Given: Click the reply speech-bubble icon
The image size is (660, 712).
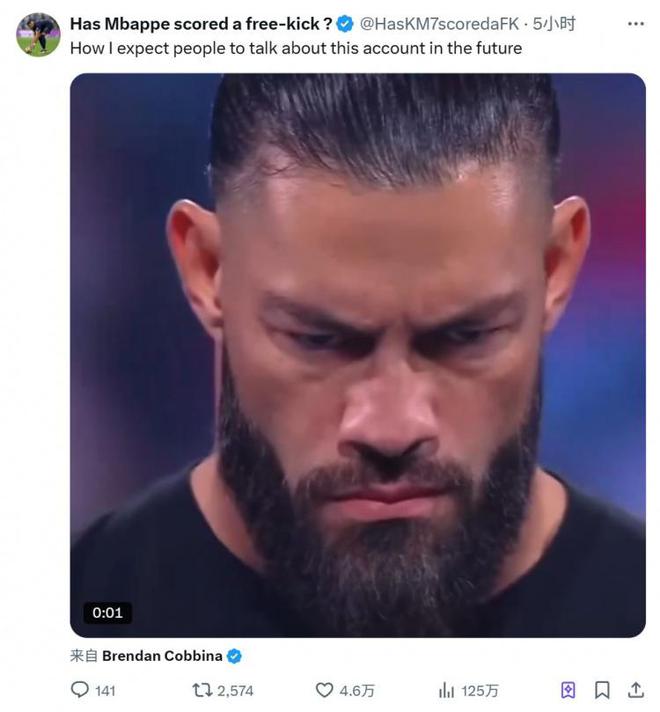Looking at the screenshot, I should (80, 690).
